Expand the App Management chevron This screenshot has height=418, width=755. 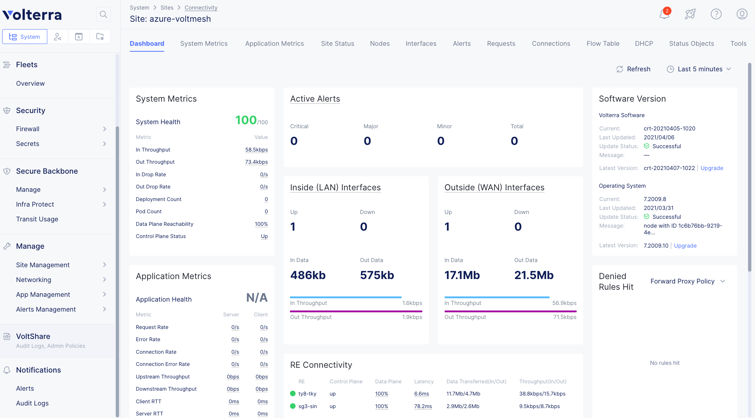(104, 294)
